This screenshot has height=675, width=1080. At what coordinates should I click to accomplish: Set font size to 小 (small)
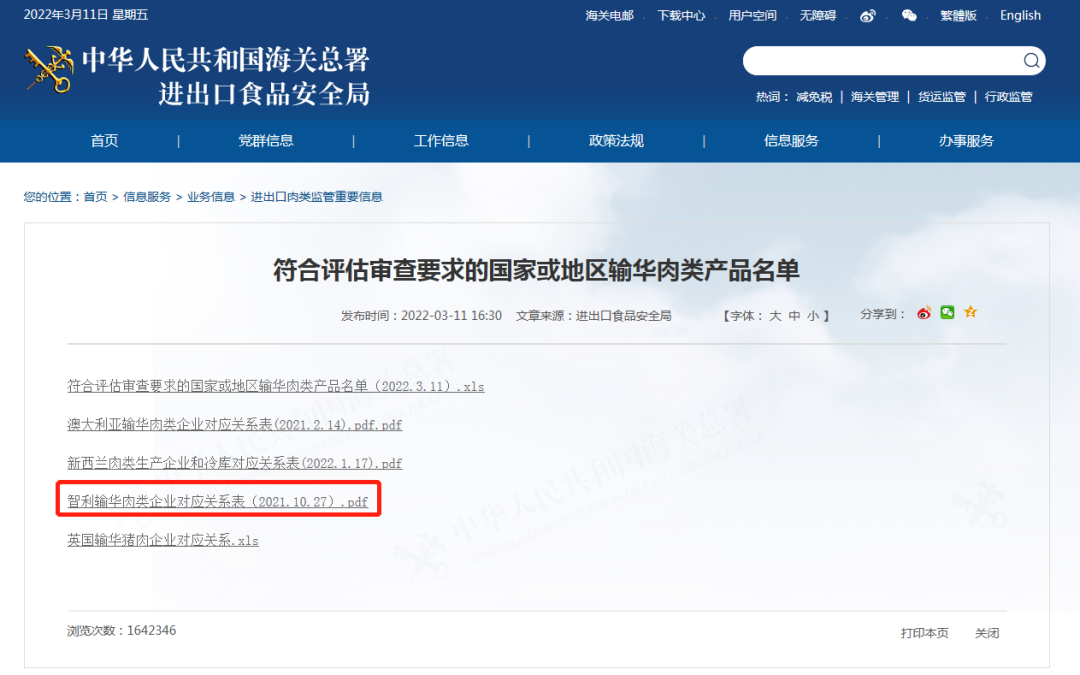coord(813,316)
